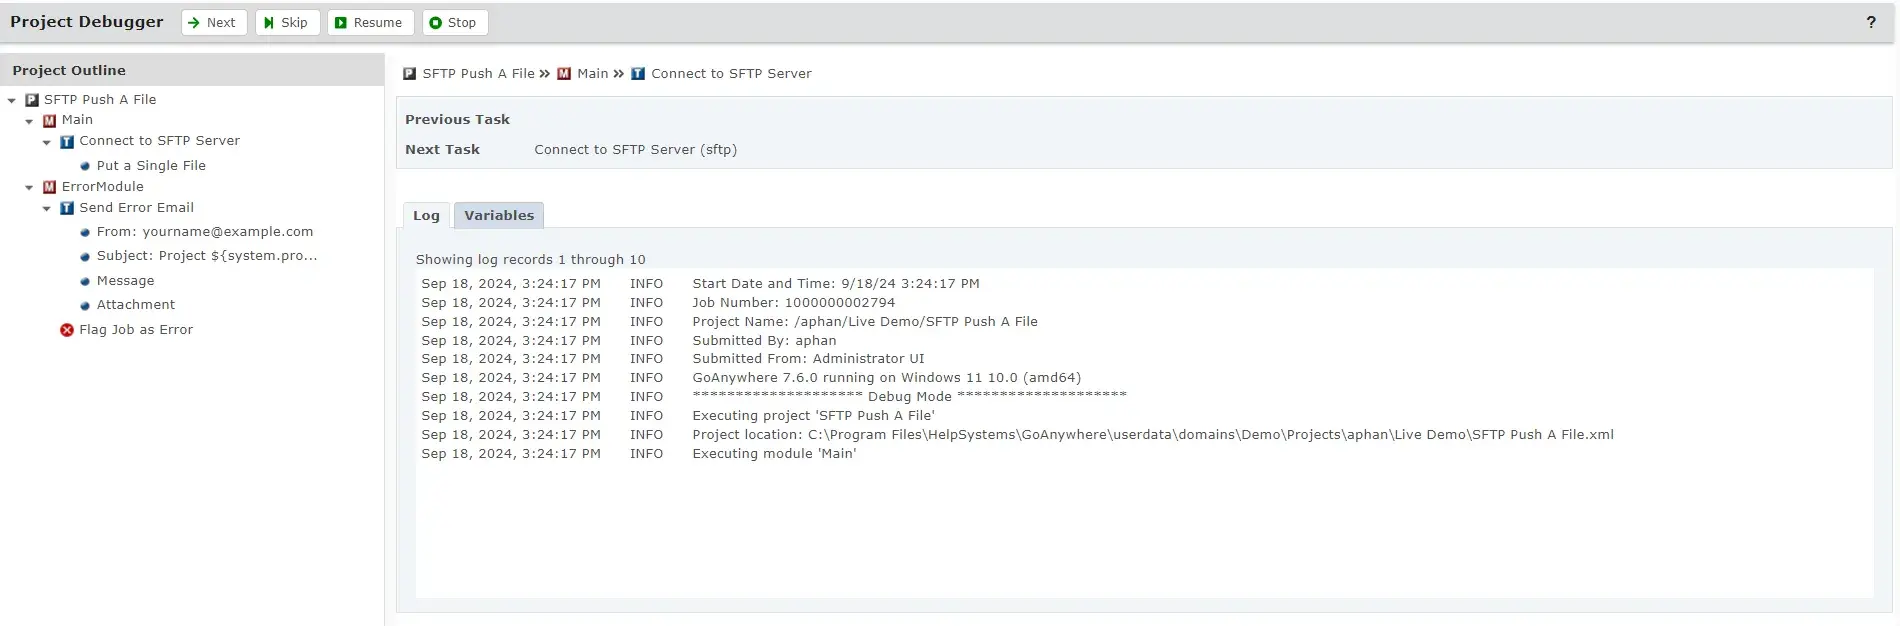Open the help question mark icon

pyautogui.click(x=1870, y=22)
